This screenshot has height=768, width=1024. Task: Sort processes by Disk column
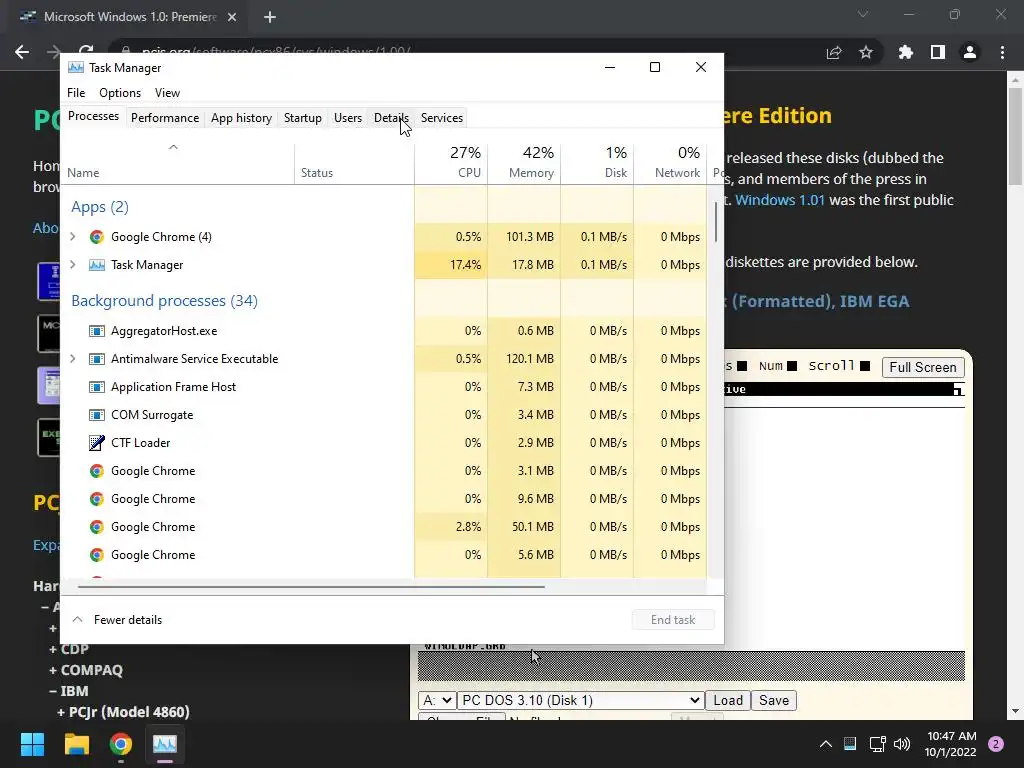tap(597, 162)
